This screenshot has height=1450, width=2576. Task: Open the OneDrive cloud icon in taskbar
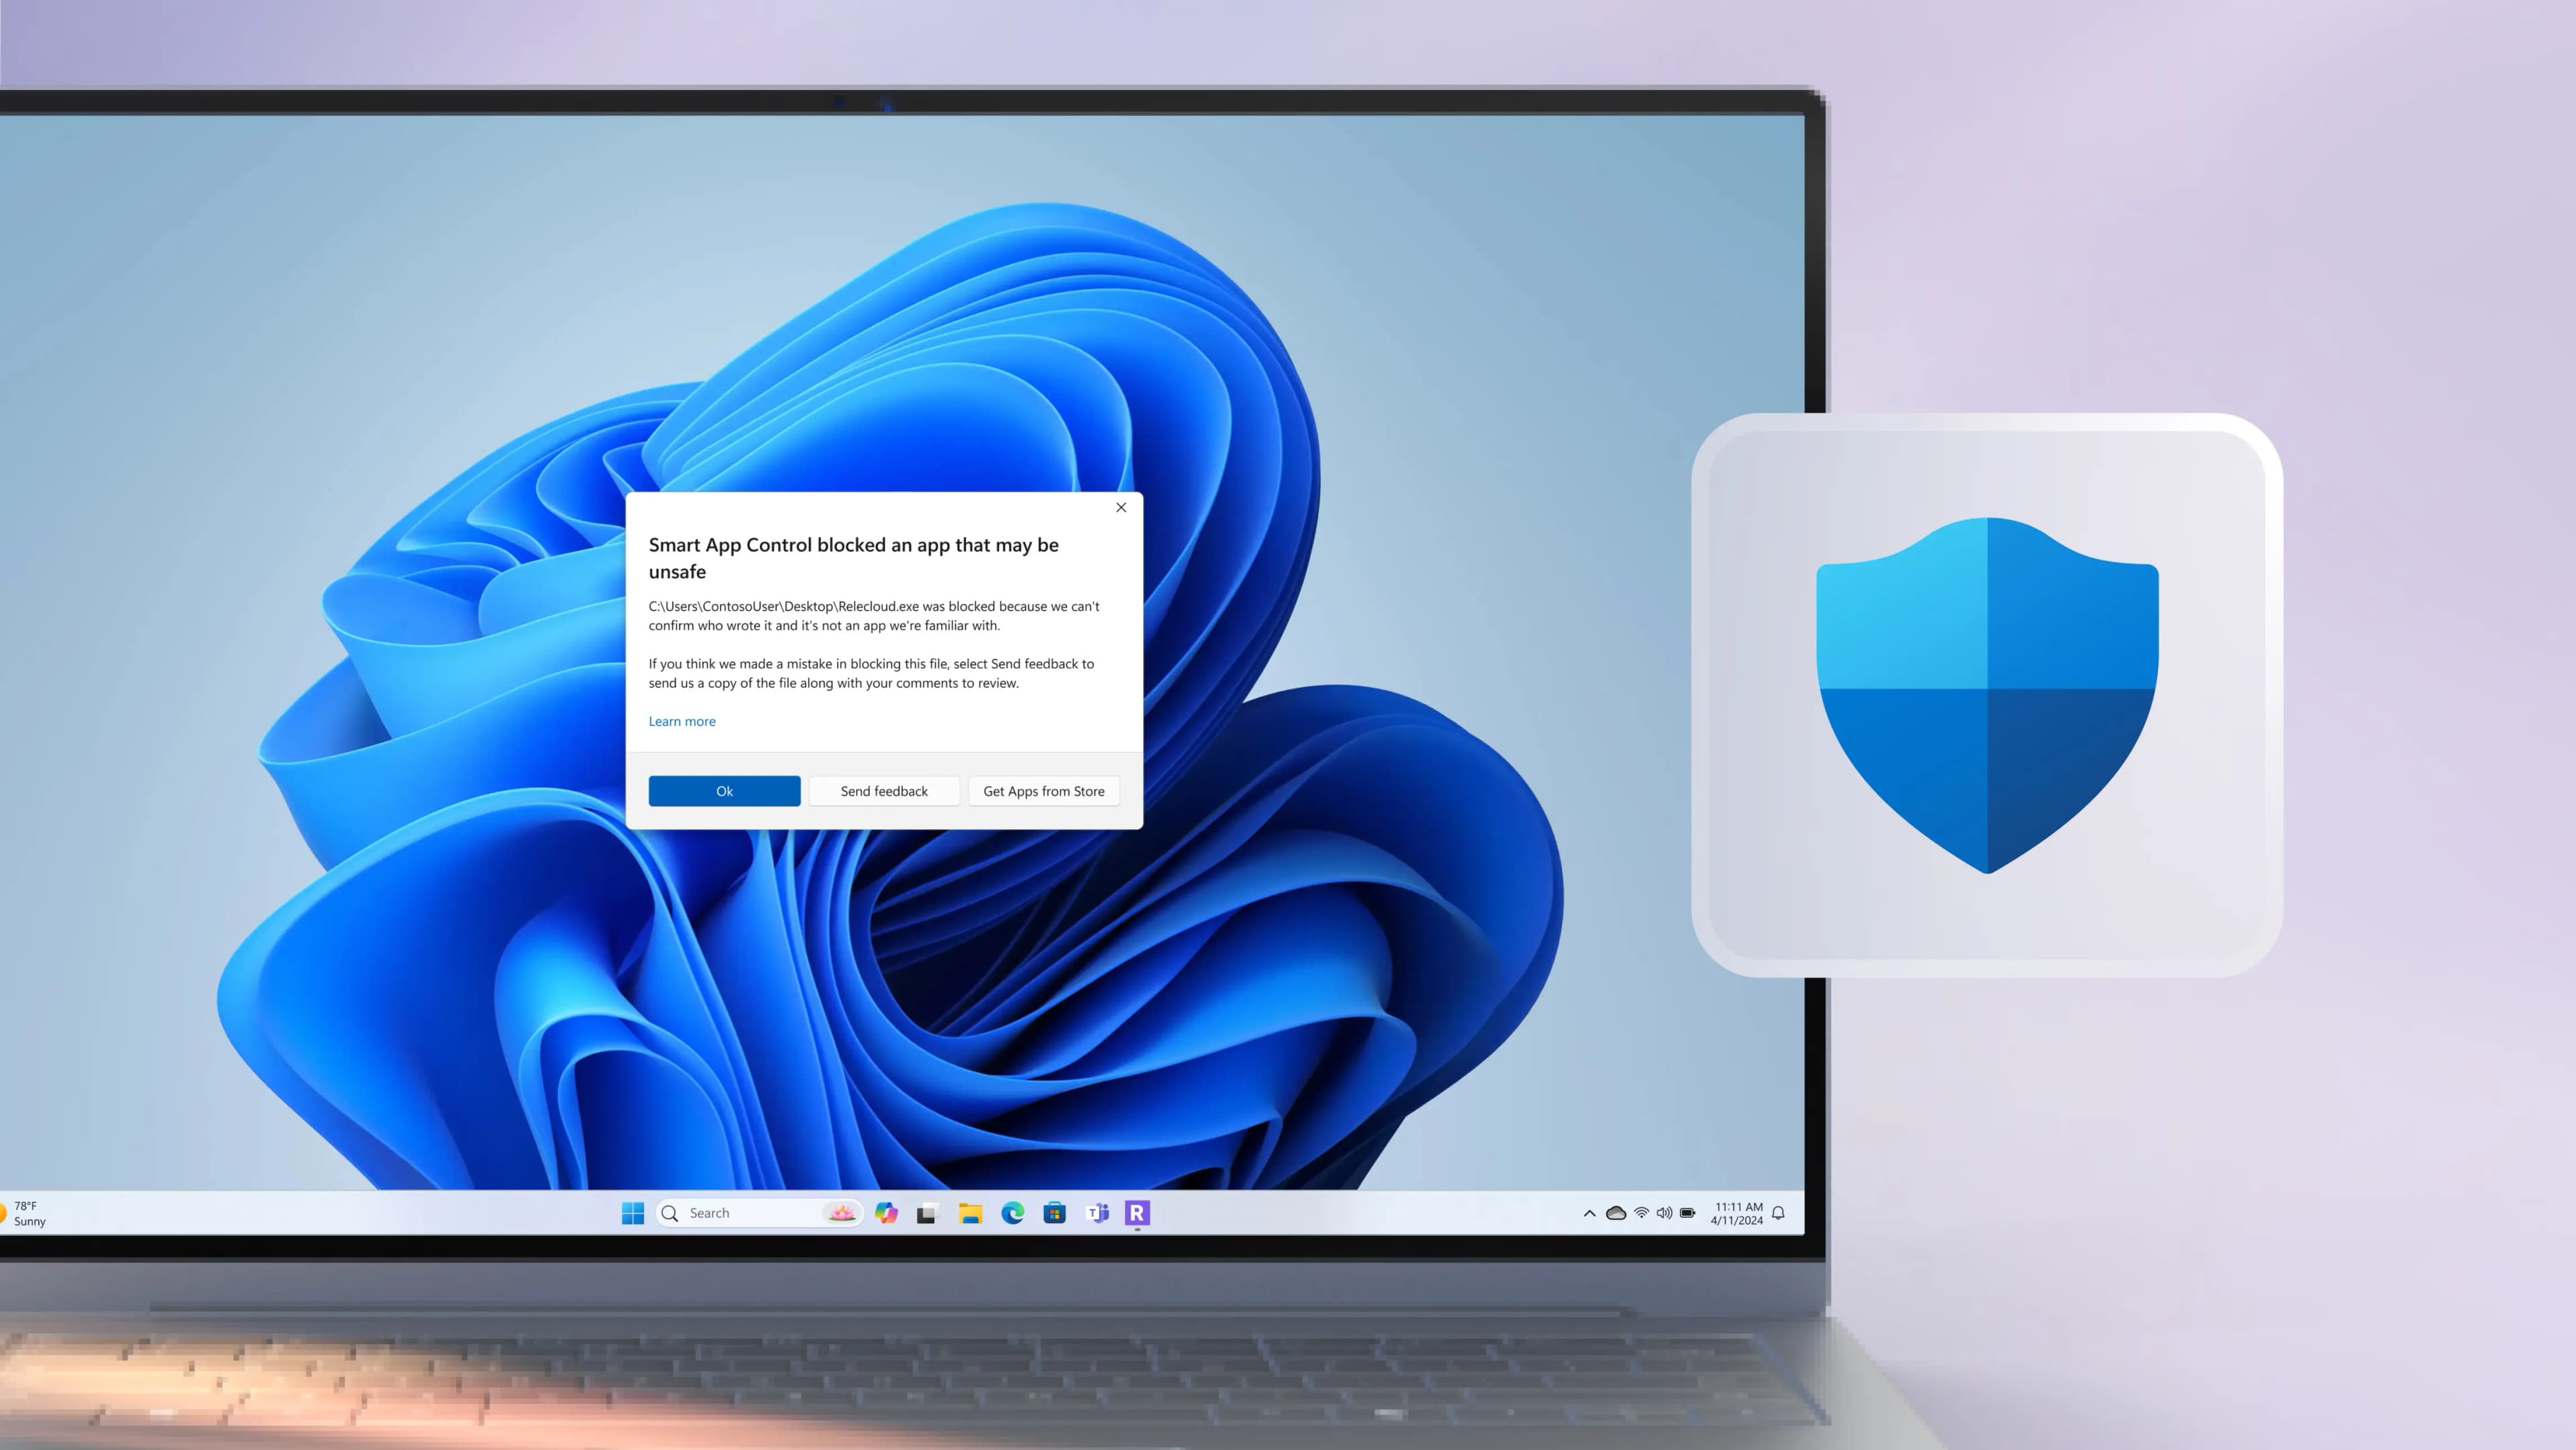[x=1613, y=1212]
